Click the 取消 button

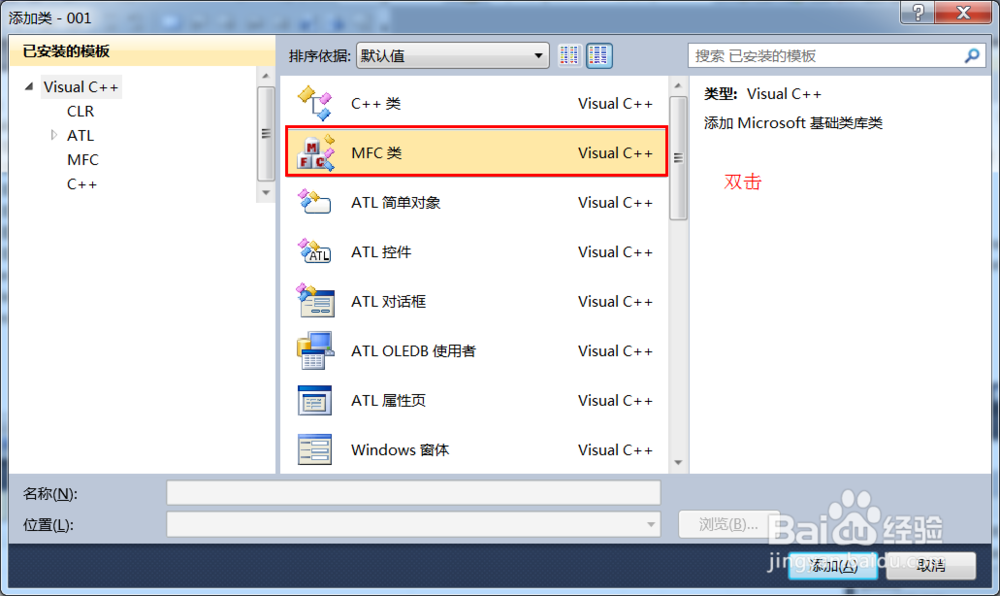(930, 565)
